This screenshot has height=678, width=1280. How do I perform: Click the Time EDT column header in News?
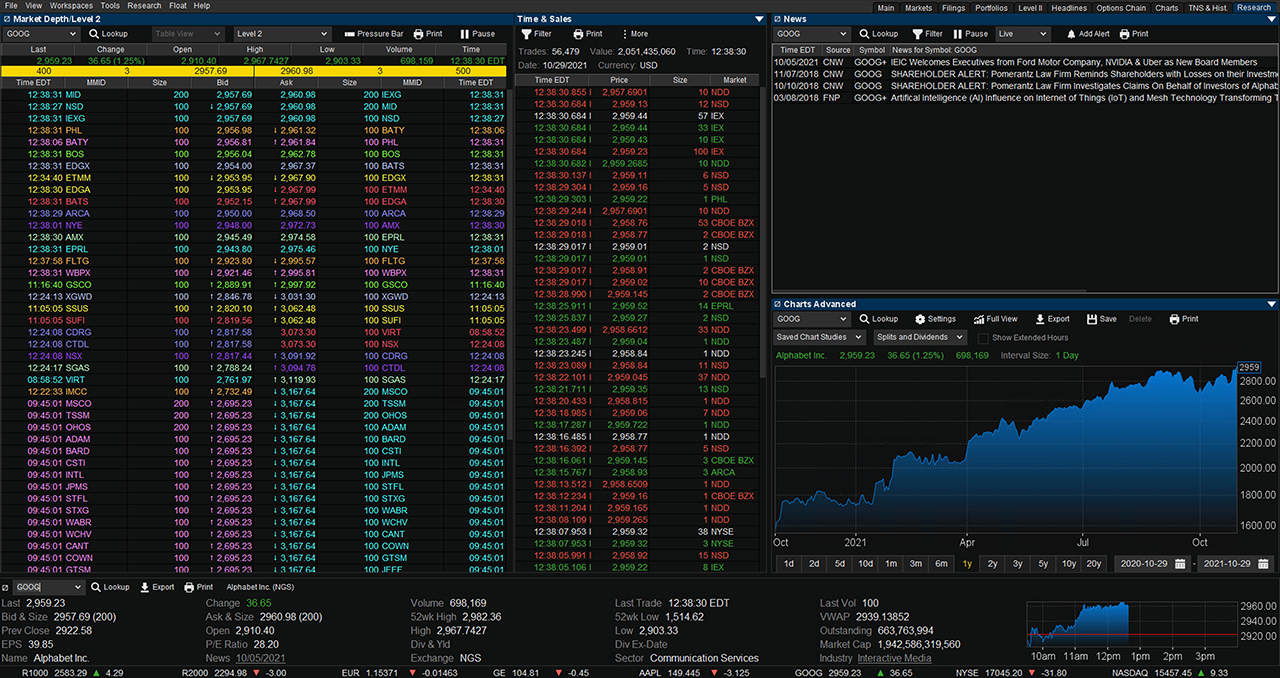(797, 50)
